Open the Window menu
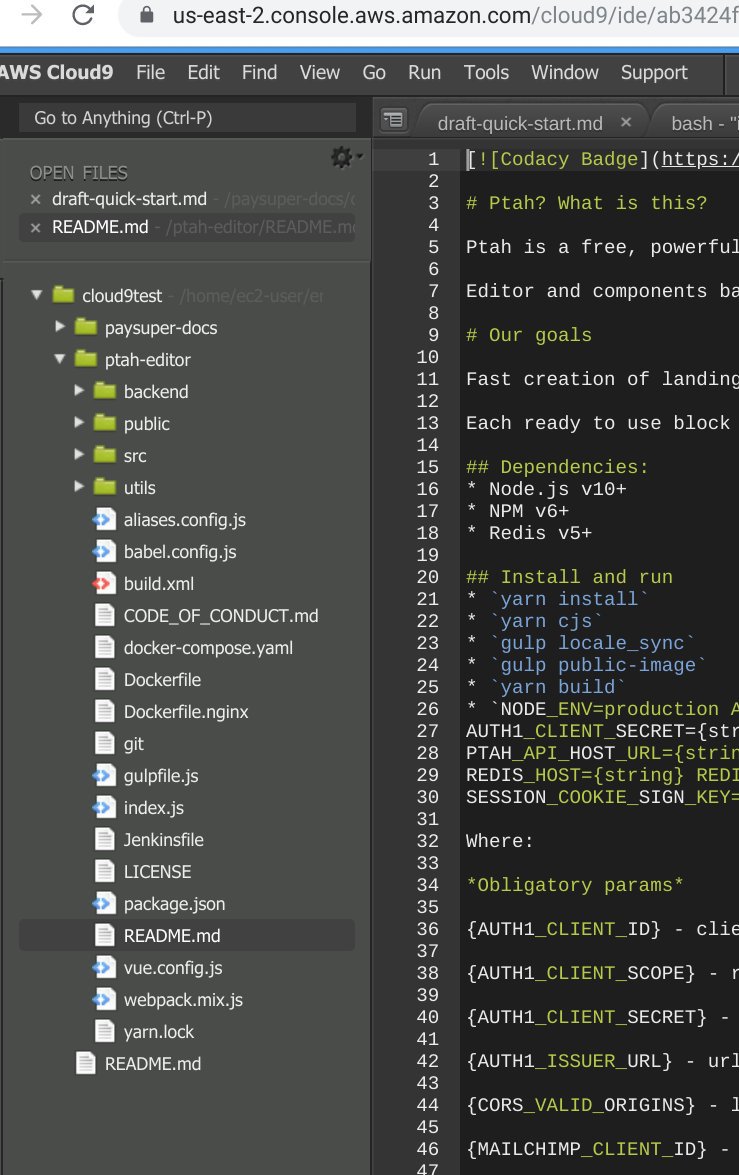Viewport: 739px width, 1175px height. tap(565, 73)
